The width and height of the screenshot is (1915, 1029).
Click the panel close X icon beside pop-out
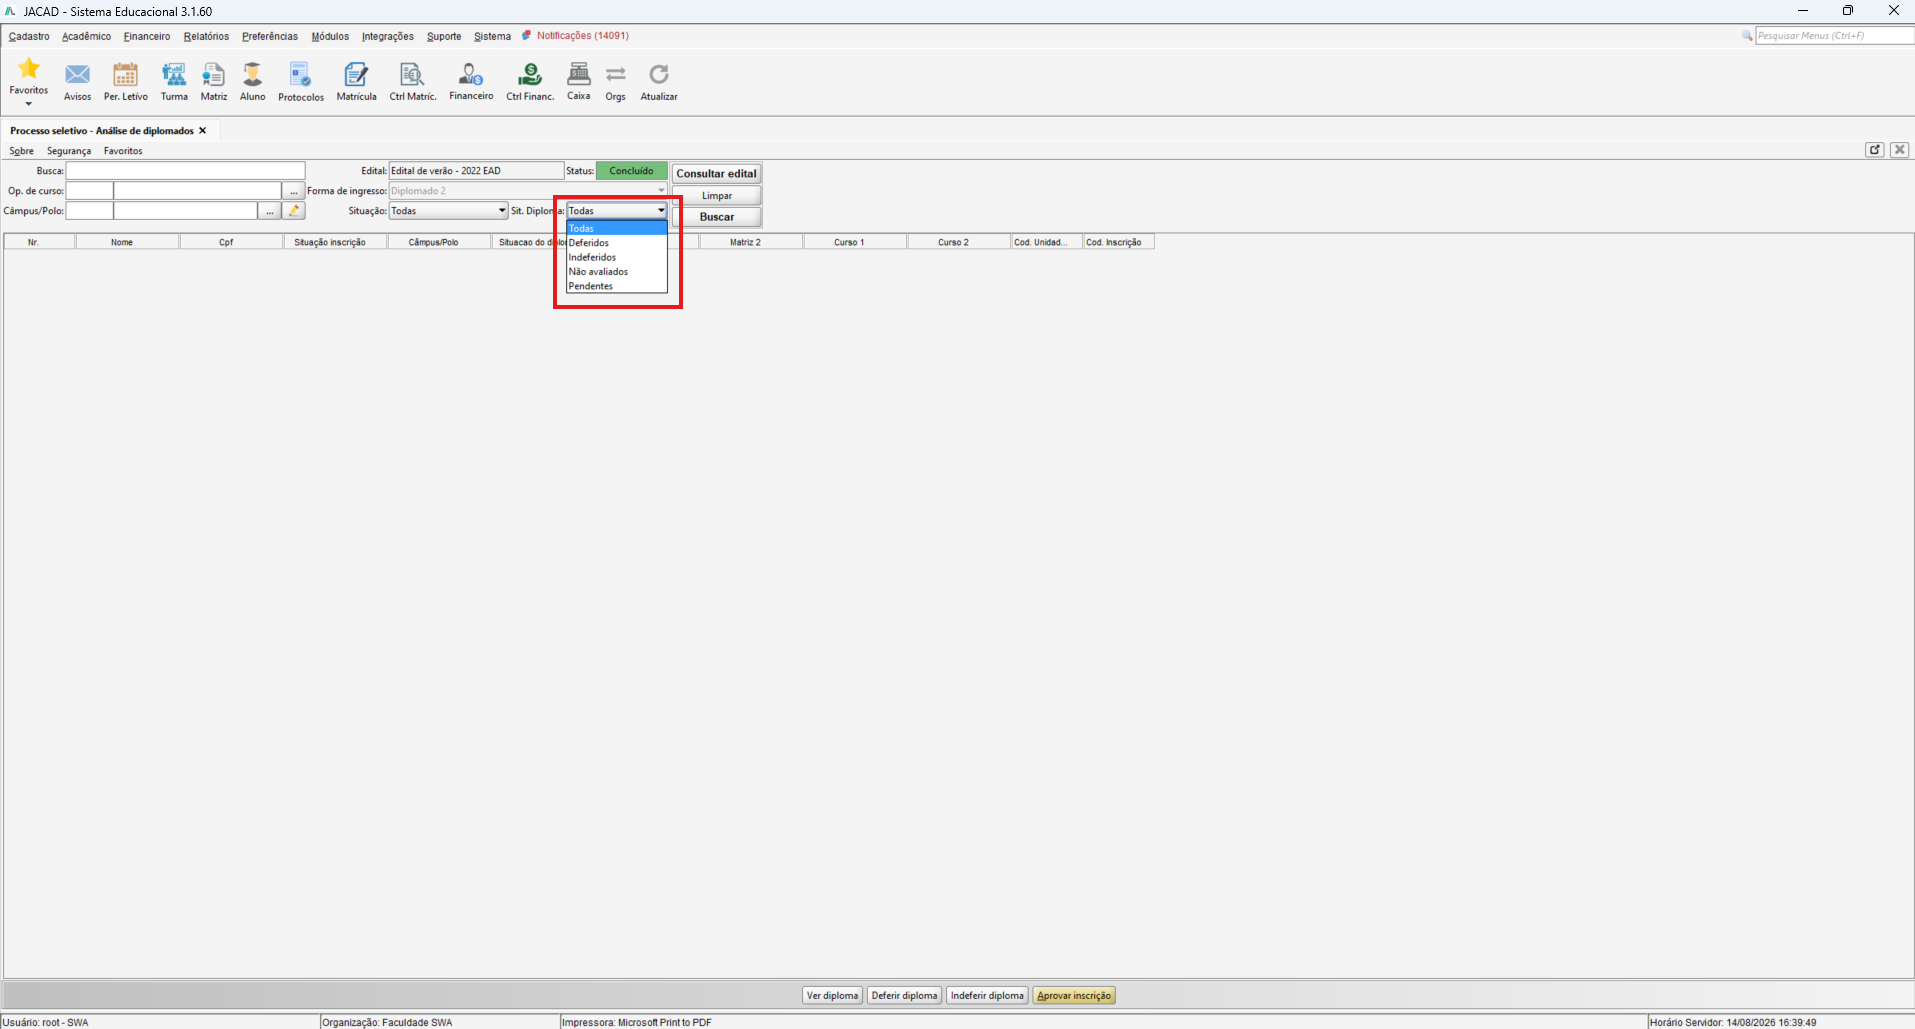coord(1900,150)
